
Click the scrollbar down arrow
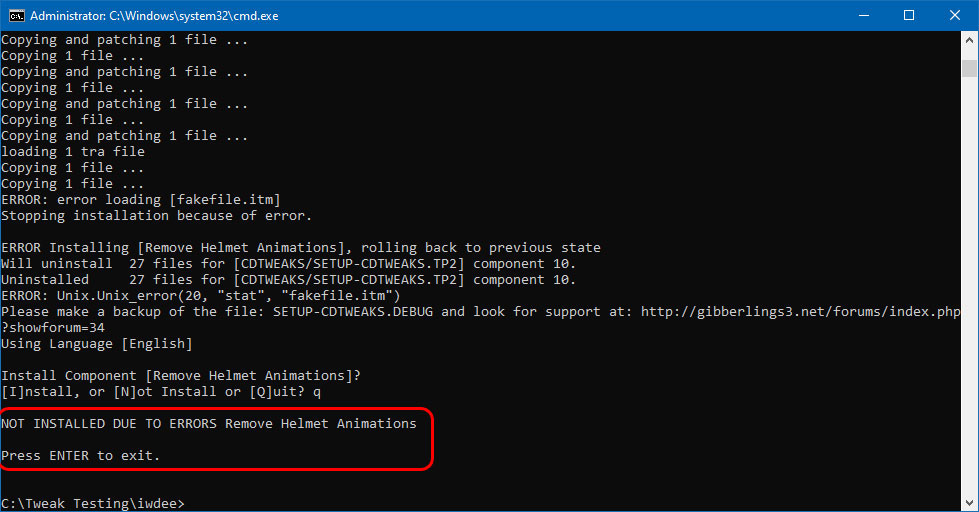969,502
